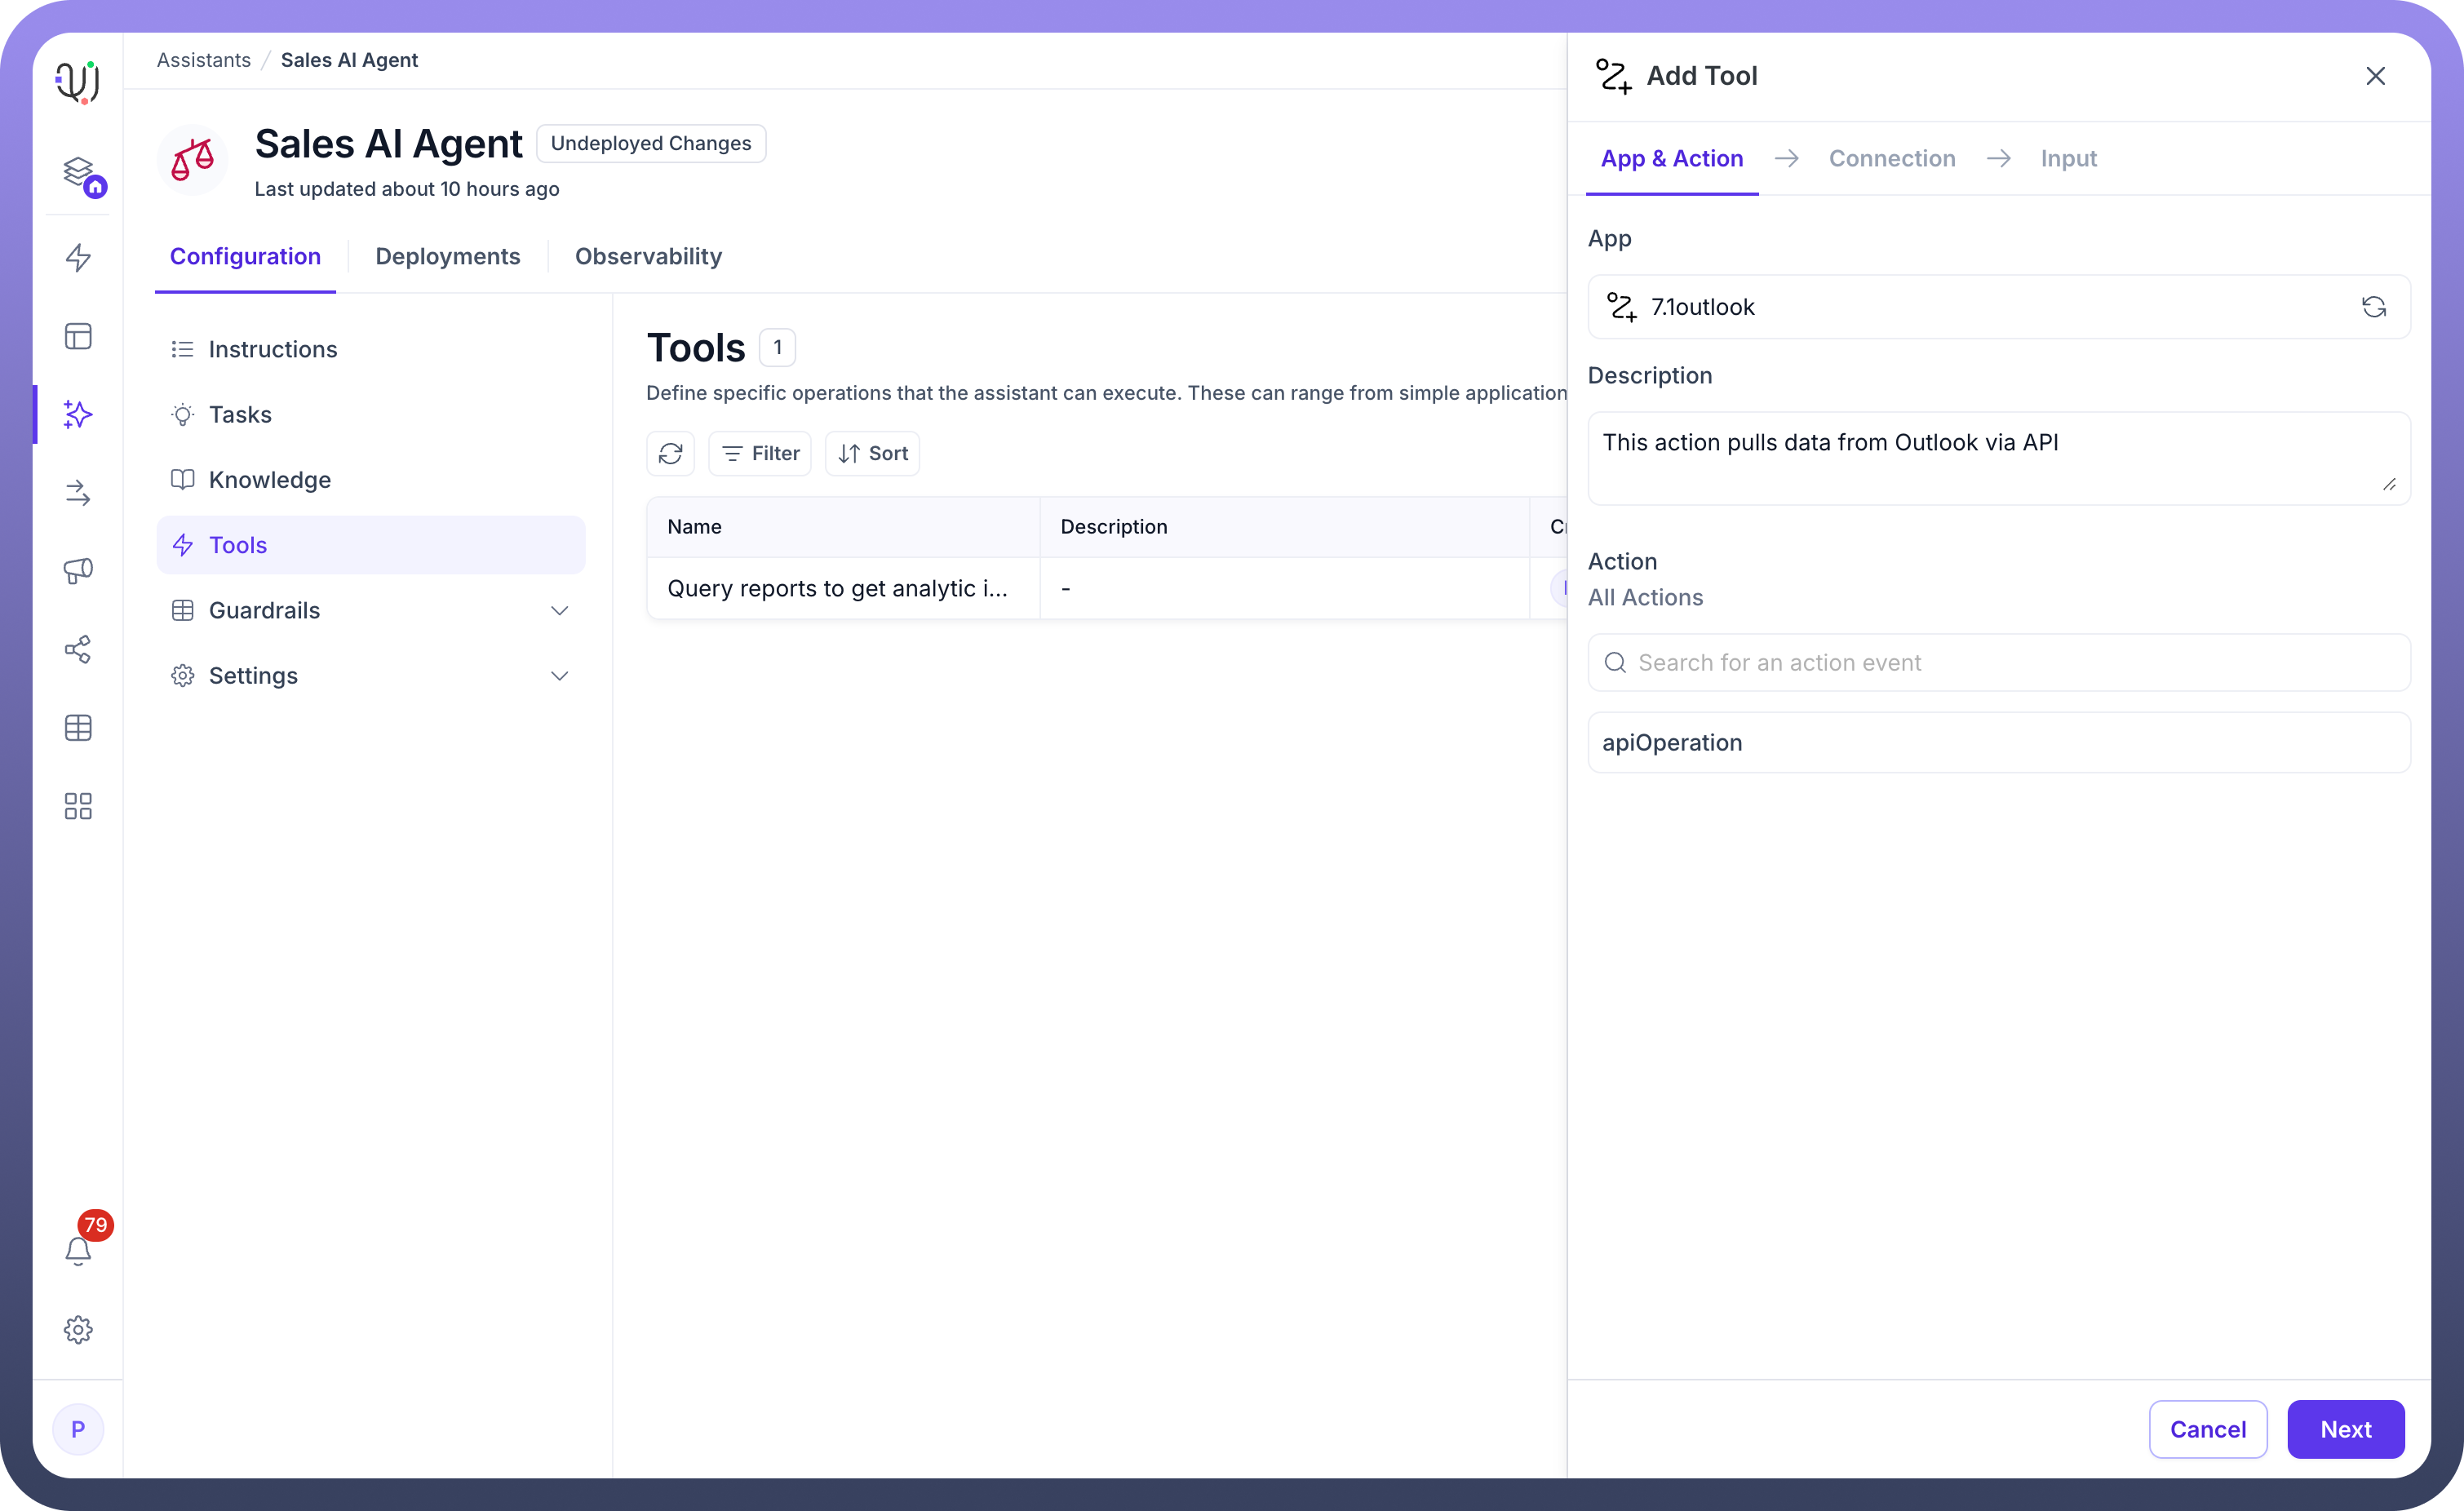
Task: Click the action event search field
Action: coord(1998,662)
